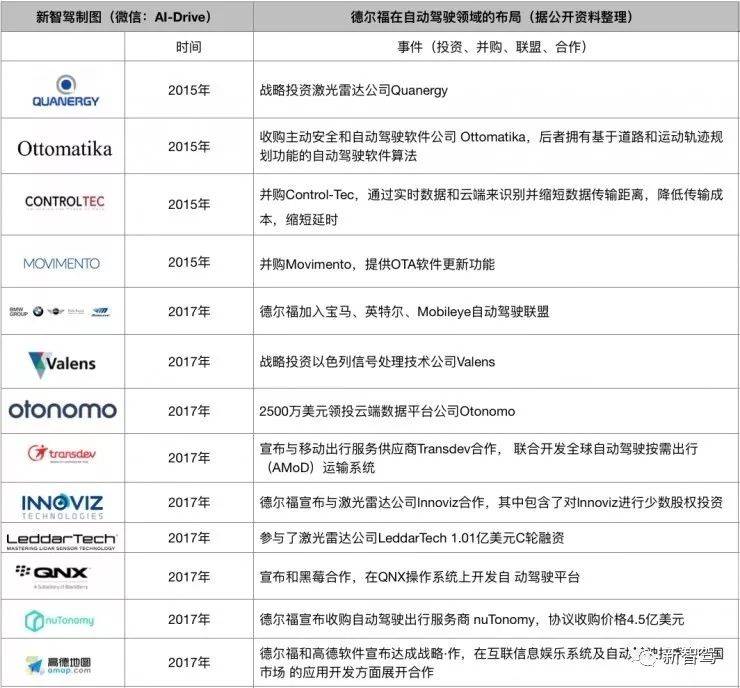Click the nuTonomy logo
The height and width of the screenshot is (688, 740).
coord(59,621)
